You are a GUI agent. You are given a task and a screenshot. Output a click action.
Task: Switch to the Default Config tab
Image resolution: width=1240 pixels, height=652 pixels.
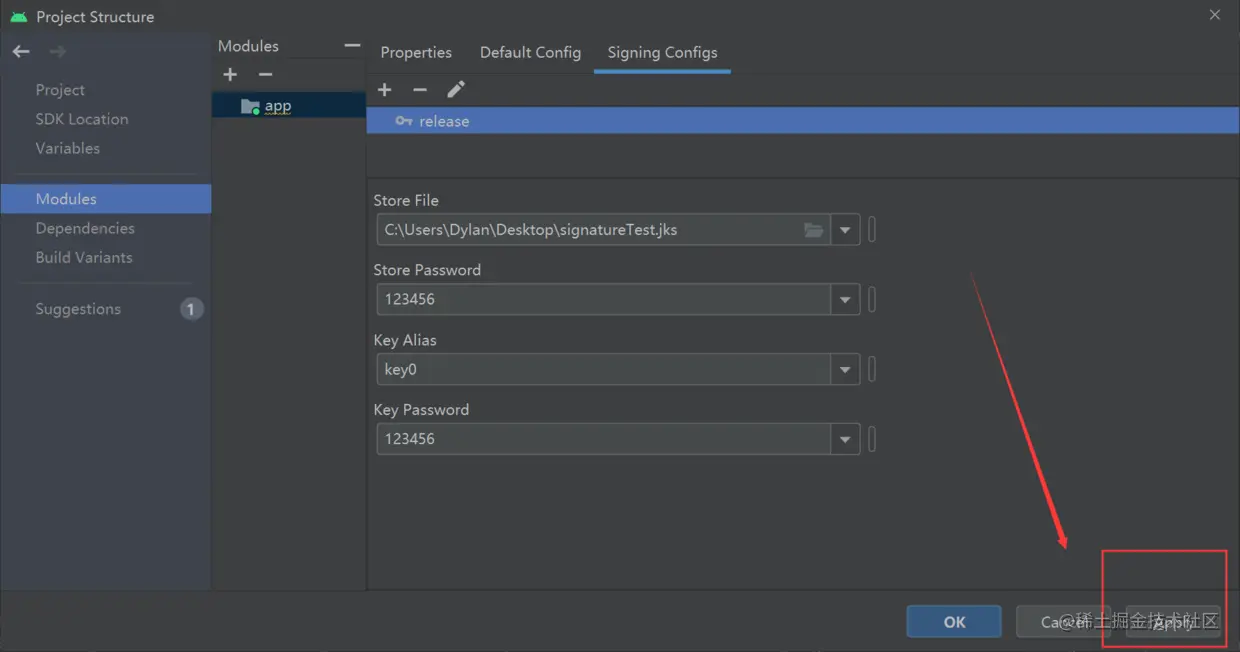pos(530,52)
